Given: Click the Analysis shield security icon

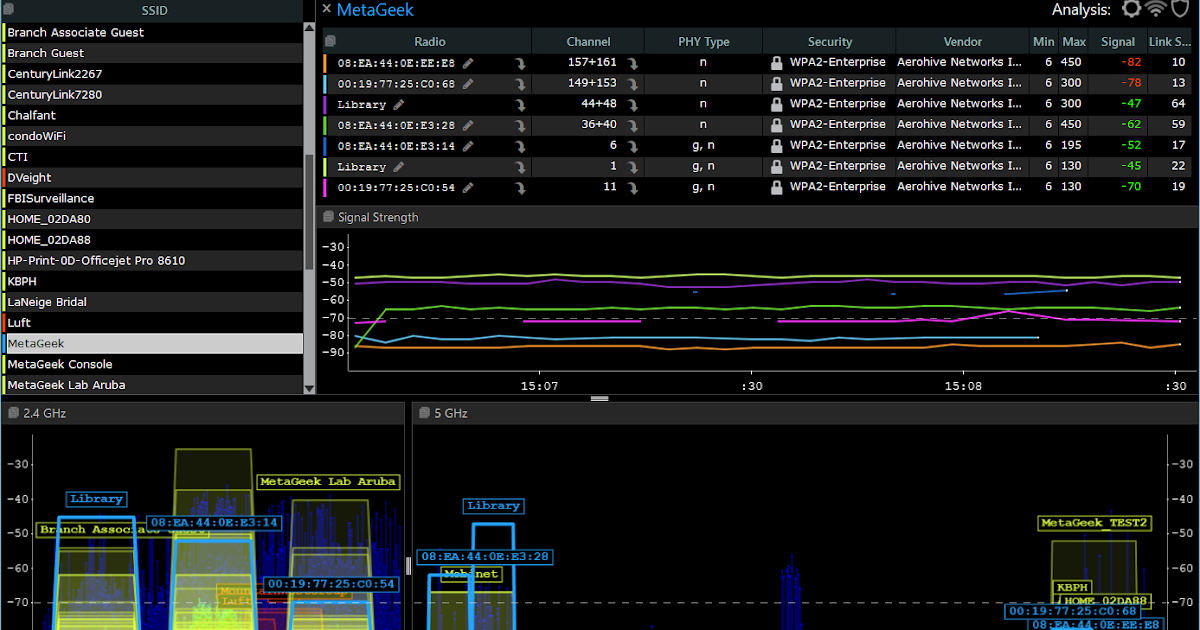Looking at the screenshot, I should coord(1180,9).
